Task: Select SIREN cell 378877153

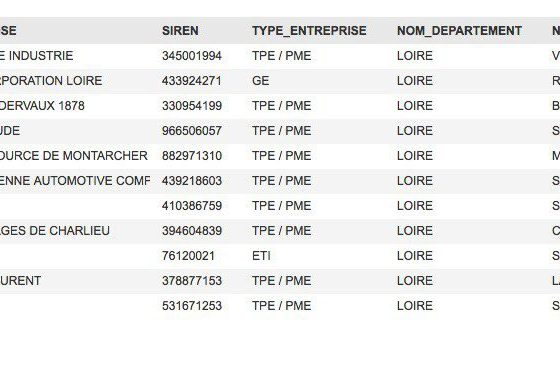Action: (x=192, y=281)
